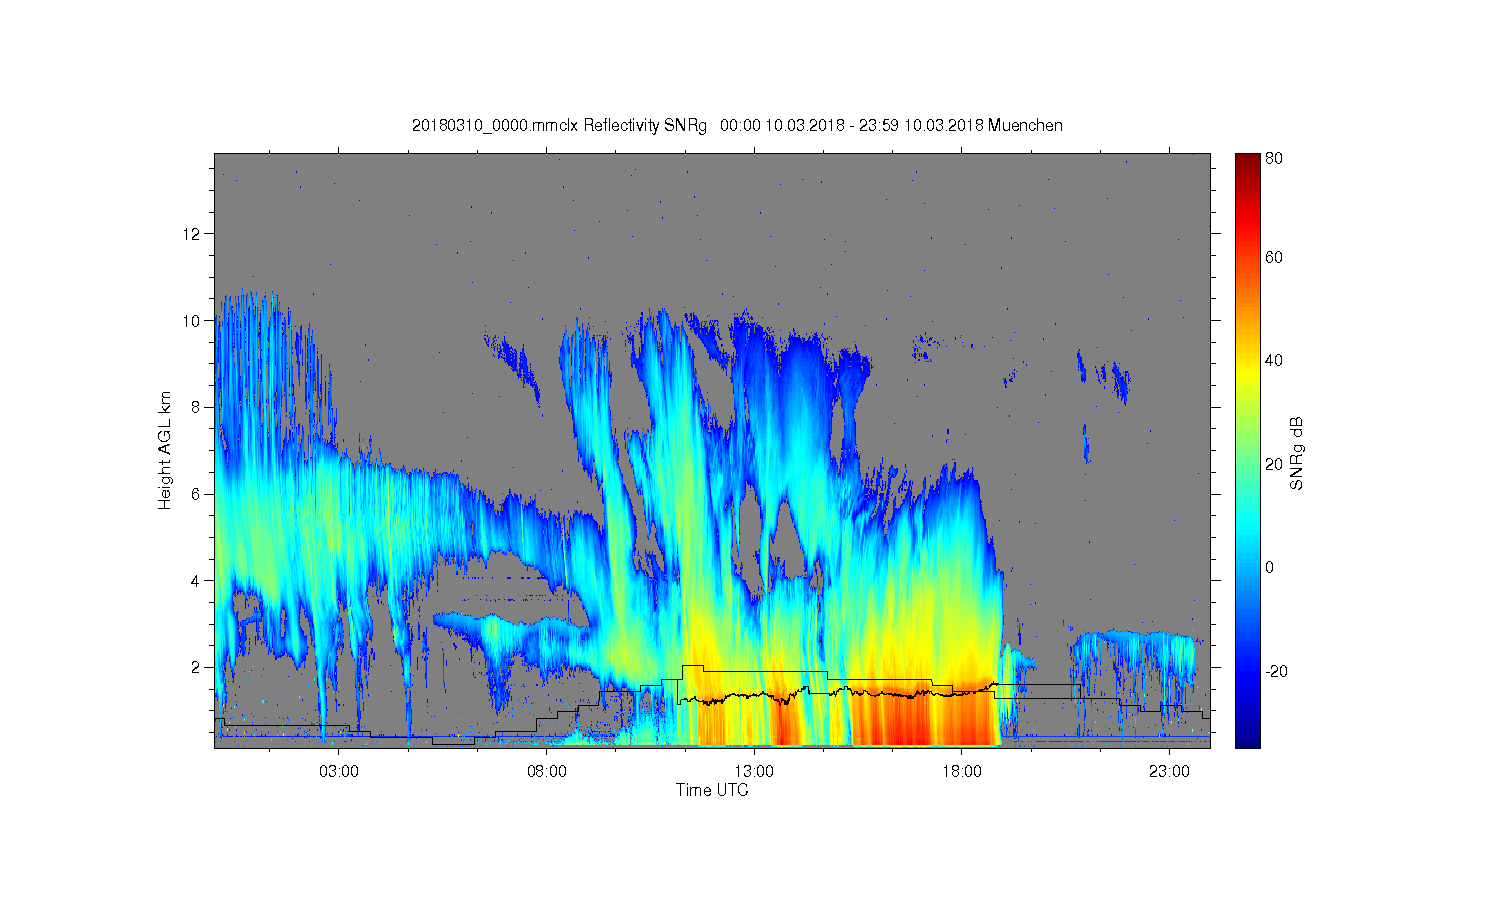Click the colorbar value 20
Image resolution: width=1500 pixels, height=900 pixels.
point(1274,464)
